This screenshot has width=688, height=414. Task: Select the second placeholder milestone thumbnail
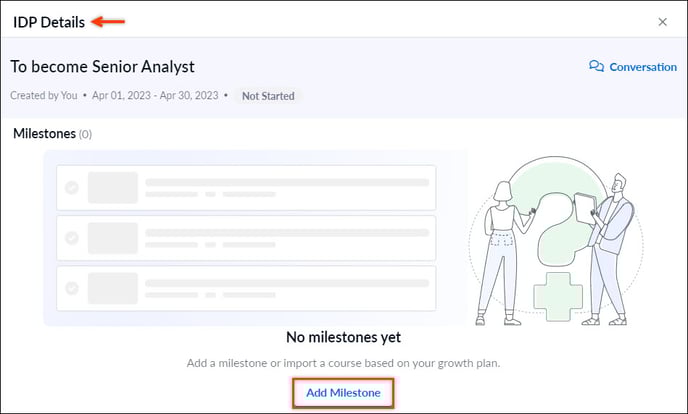[x=113, y=238]
